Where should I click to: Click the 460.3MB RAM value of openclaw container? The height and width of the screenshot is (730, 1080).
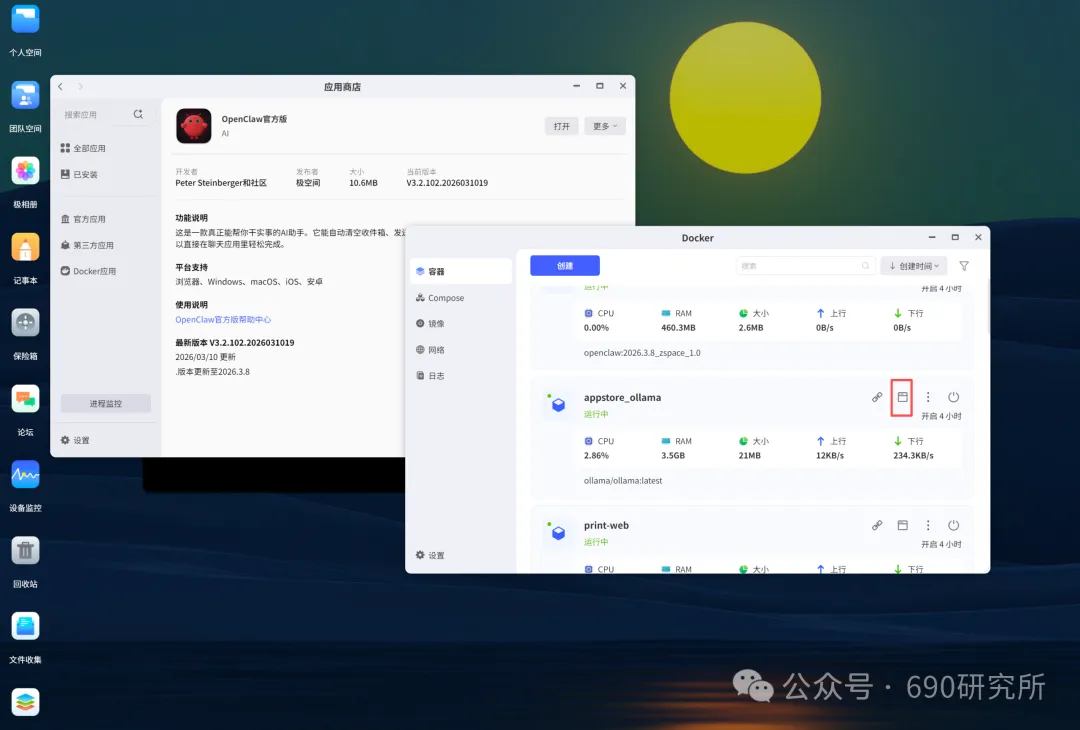pyautogui.click(x=678, y=328)
